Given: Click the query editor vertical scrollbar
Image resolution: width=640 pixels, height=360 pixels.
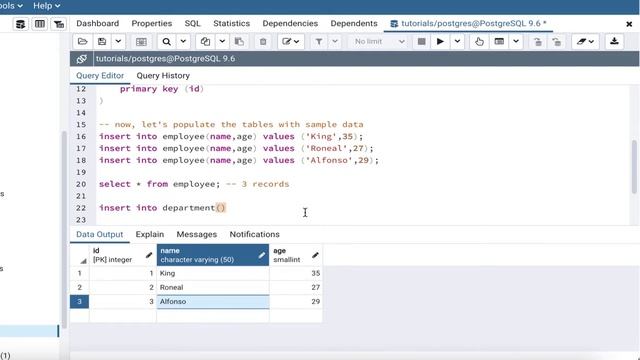Looking at the screenshot, I should [634, 167].
